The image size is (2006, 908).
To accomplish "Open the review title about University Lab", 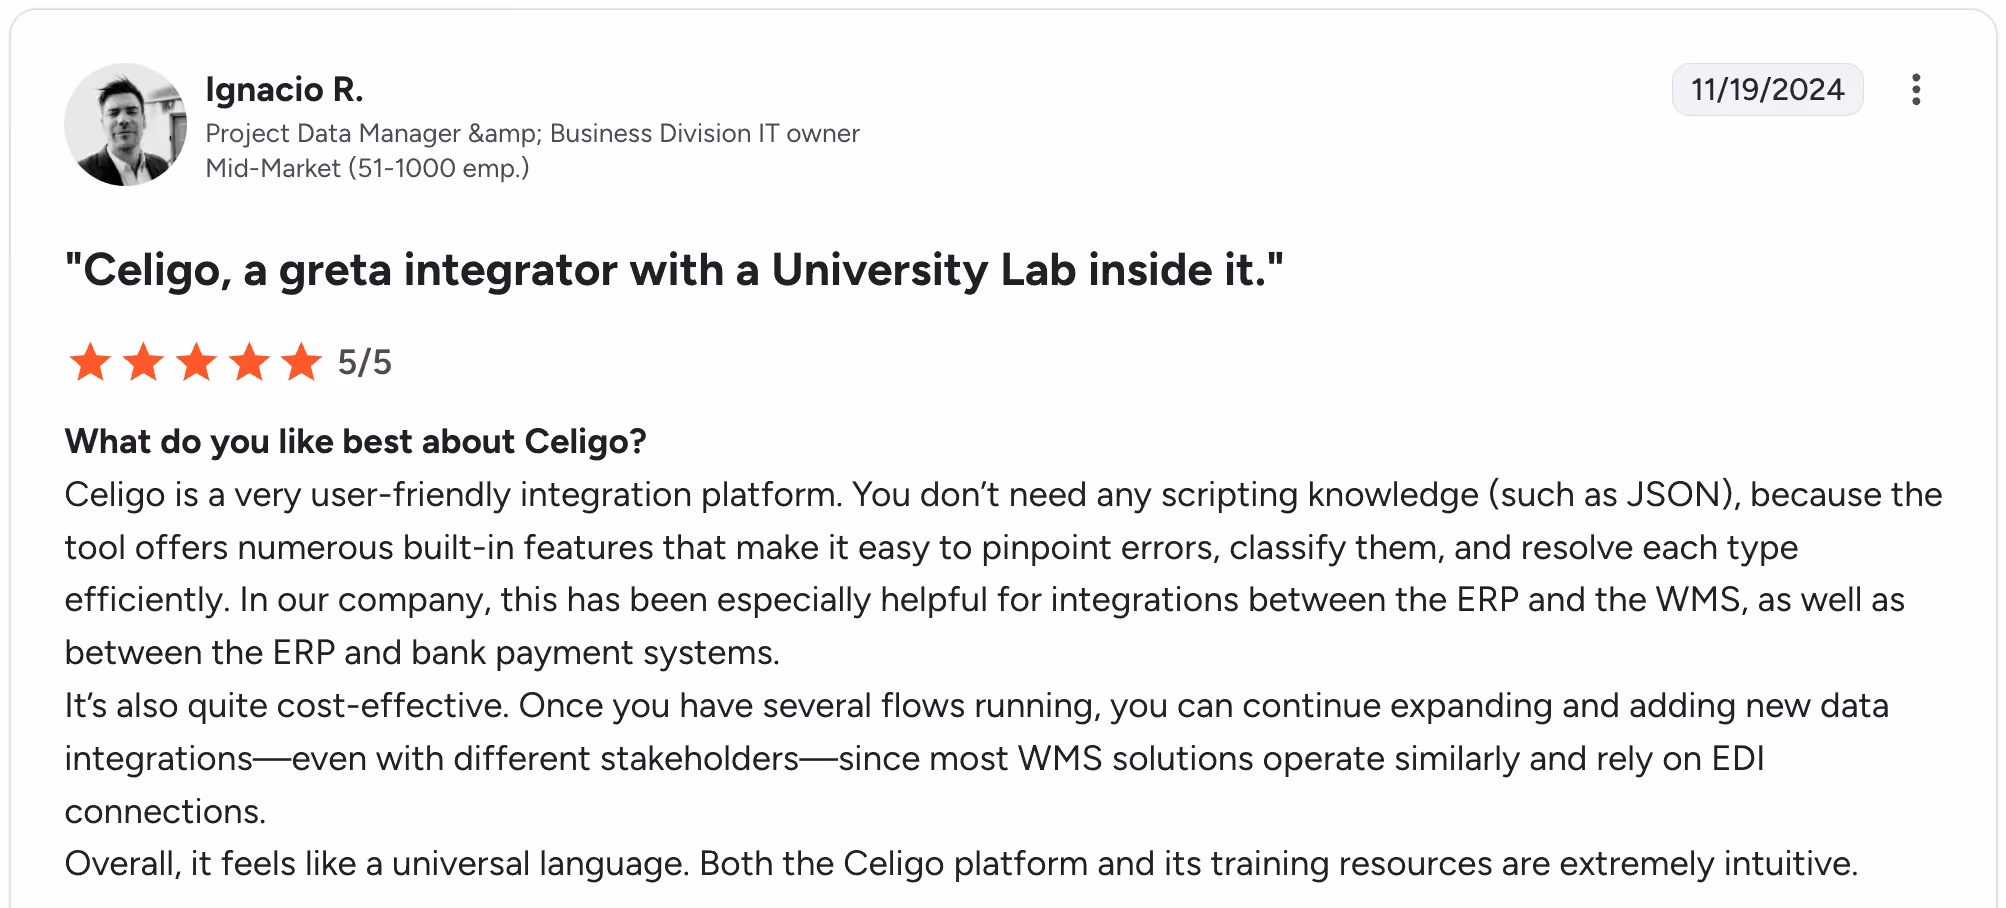I will click(x=674, y=270).
